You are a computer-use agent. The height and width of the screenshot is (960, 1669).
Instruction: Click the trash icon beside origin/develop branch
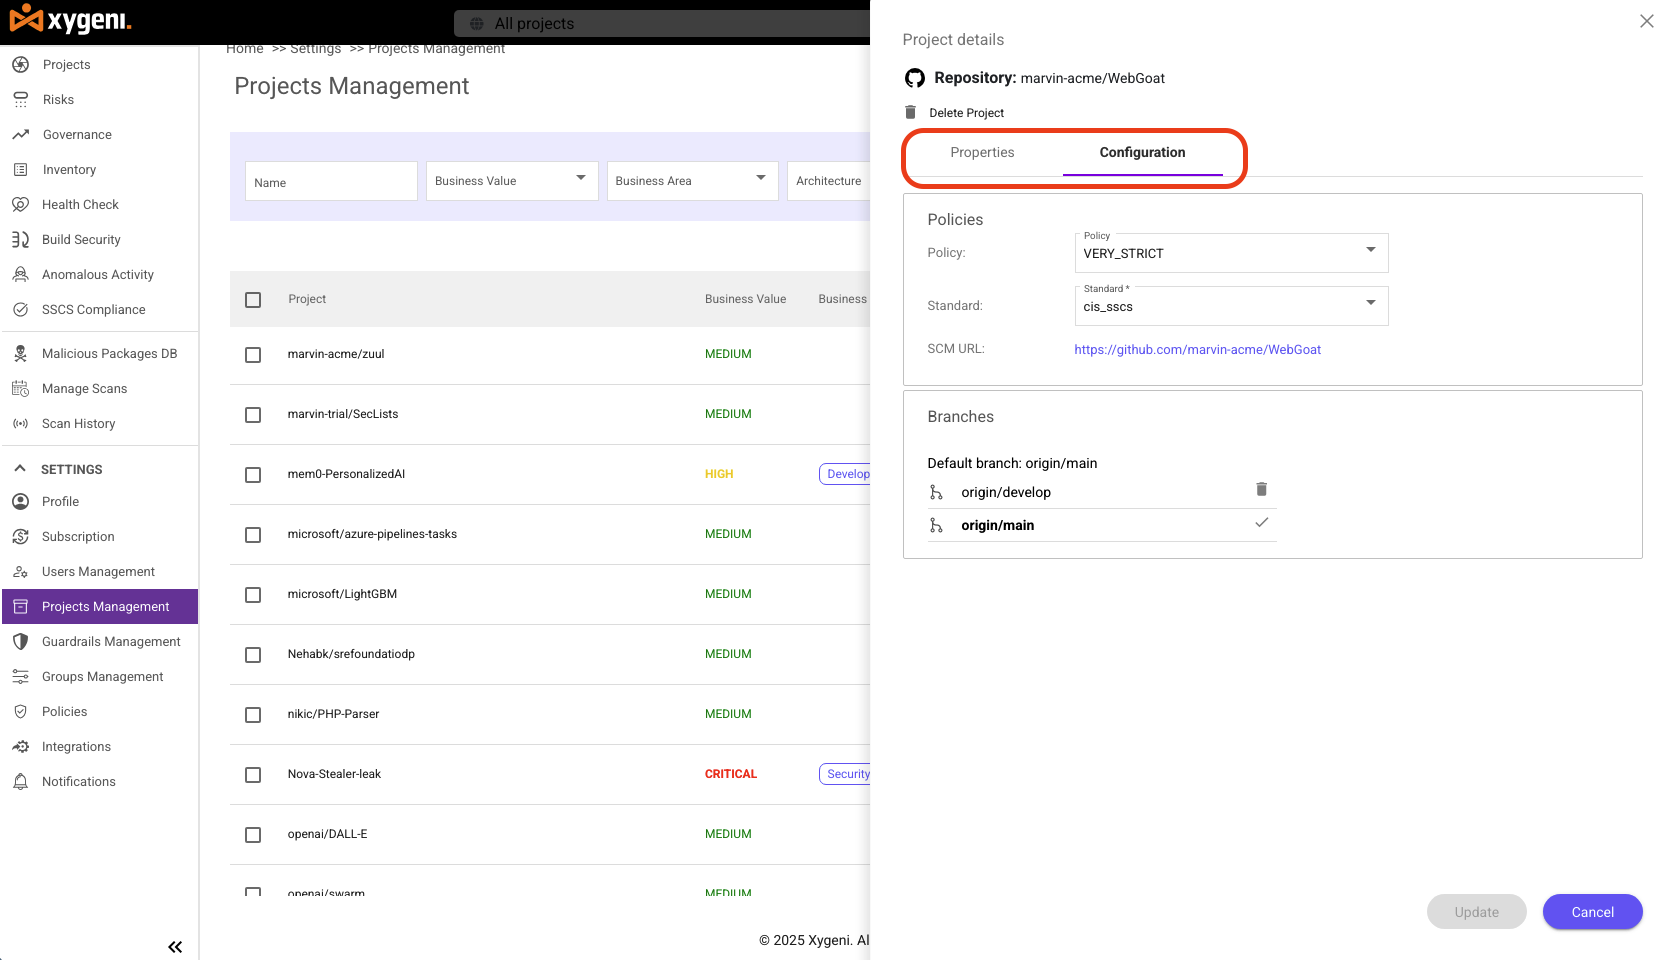(x=1261, y=489)
